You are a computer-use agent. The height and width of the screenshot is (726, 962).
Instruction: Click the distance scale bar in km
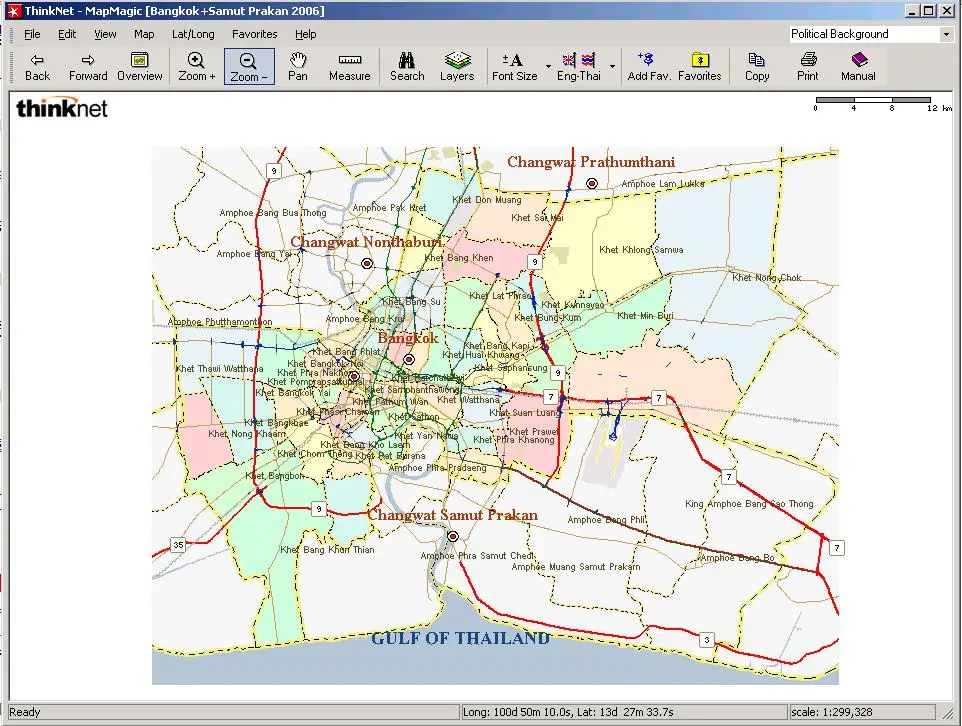coord(882,104)
